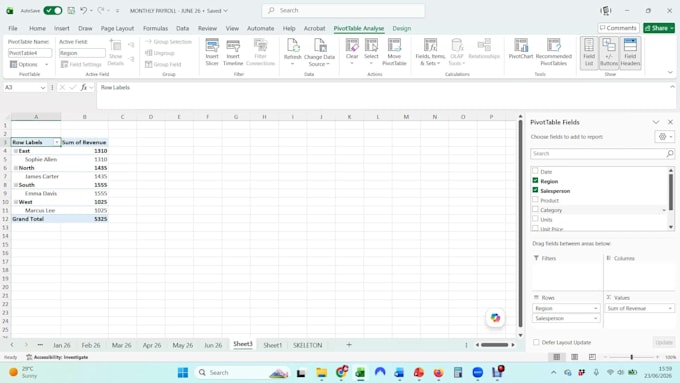Click the worksheet vertical scrollbar
680x383 pixels.
[520, 224]
